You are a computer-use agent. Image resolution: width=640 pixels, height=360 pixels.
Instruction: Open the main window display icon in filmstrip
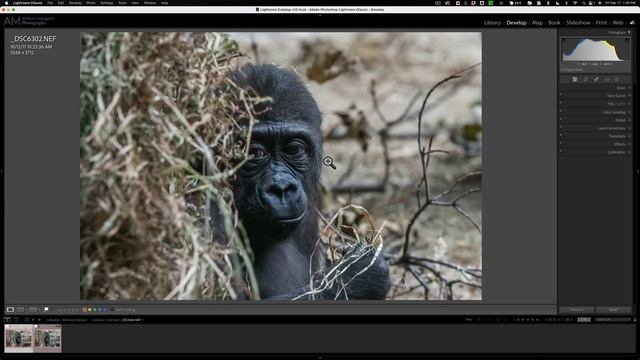pyautogui.click(x=7, y=320)
